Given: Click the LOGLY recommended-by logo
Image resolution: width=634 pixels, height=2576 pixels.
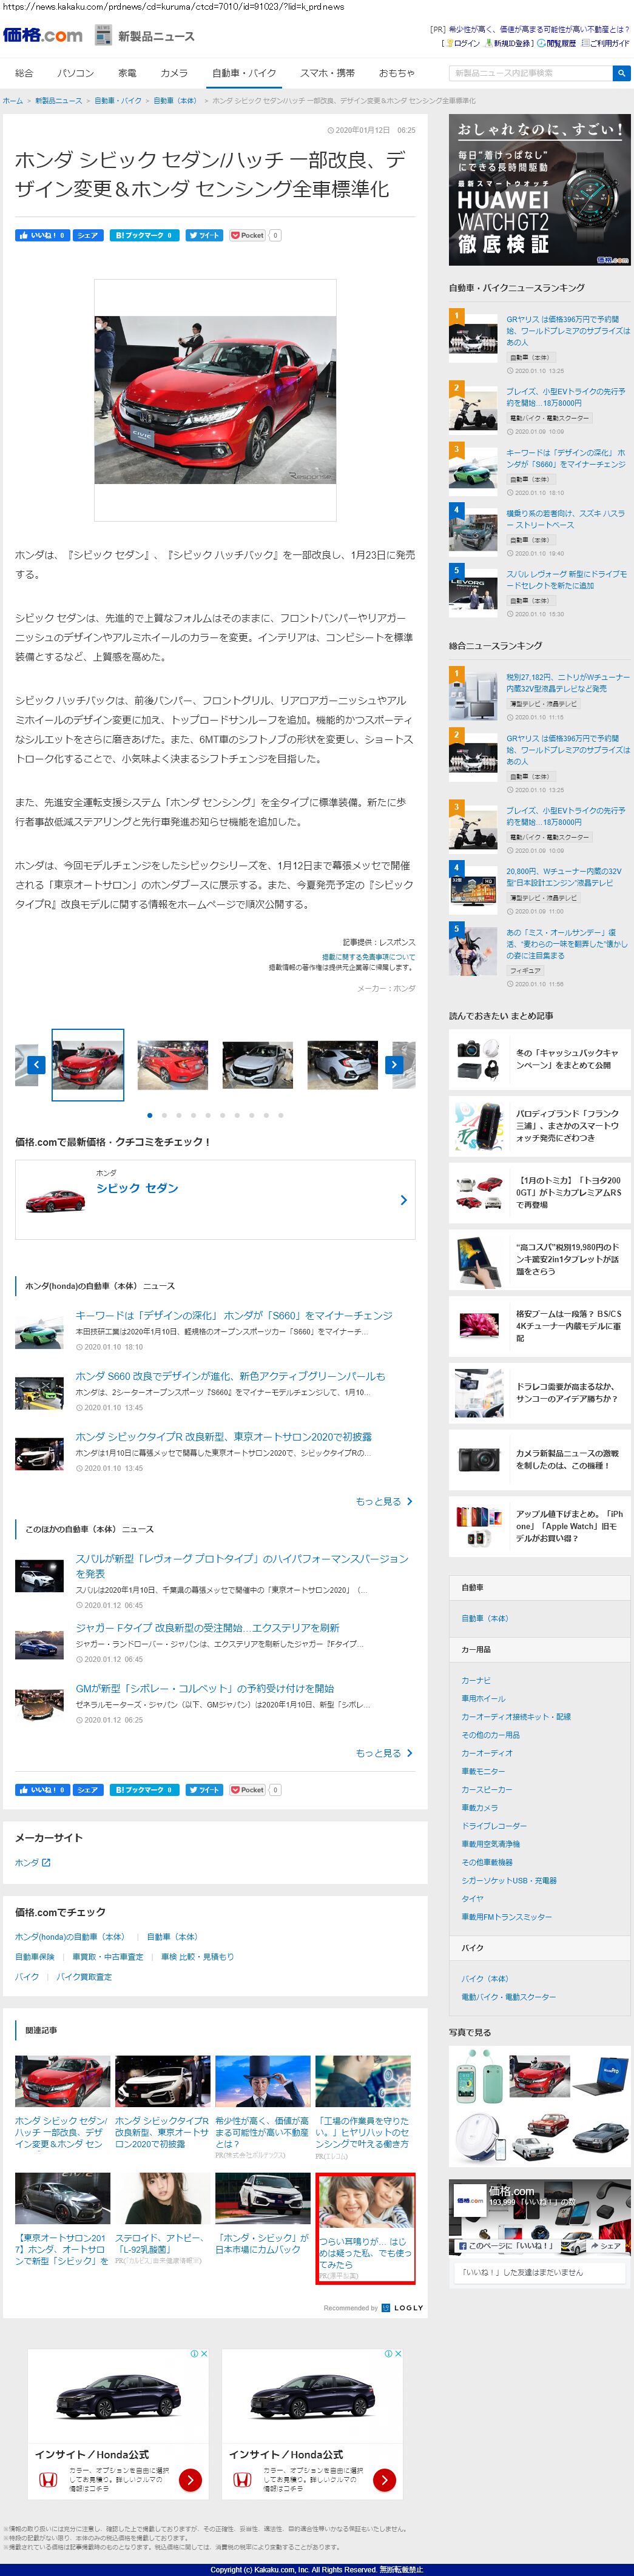Looking at the screenshot, I should click(402, 2308).
